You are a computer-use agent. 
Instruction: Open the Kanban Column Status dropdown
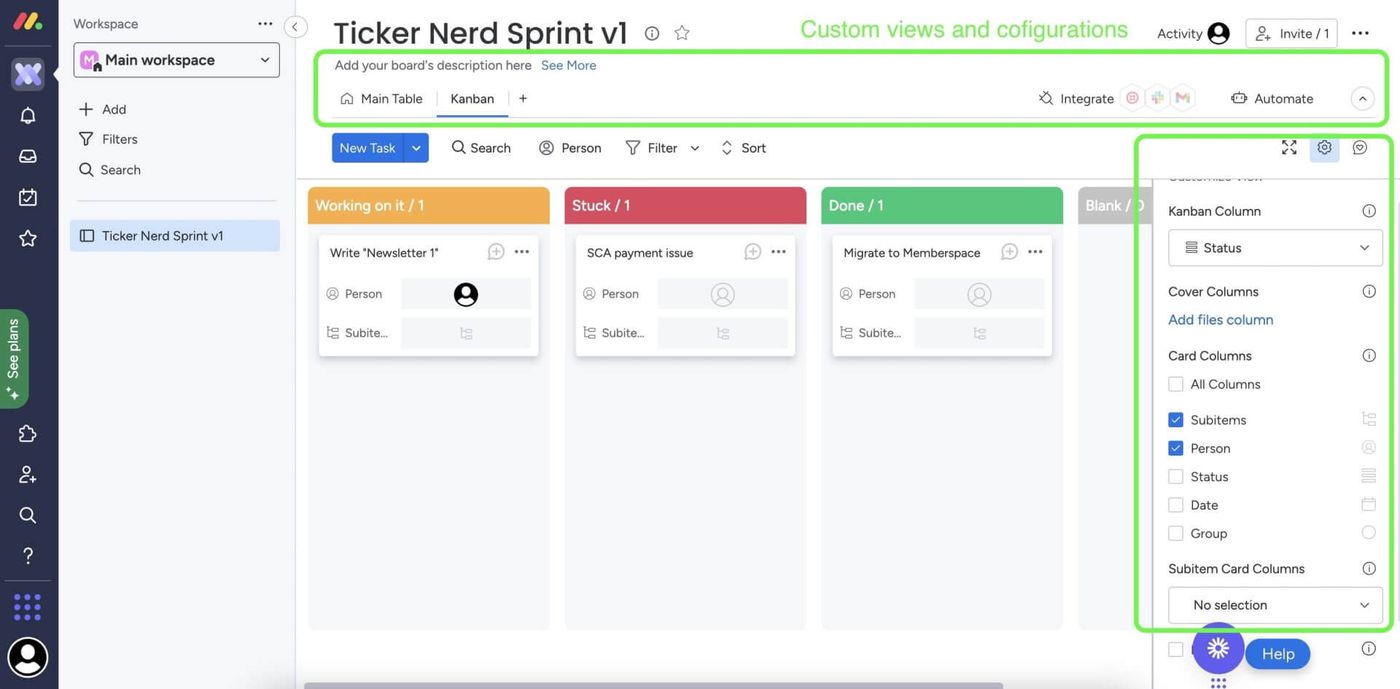tap(1275, 248)
